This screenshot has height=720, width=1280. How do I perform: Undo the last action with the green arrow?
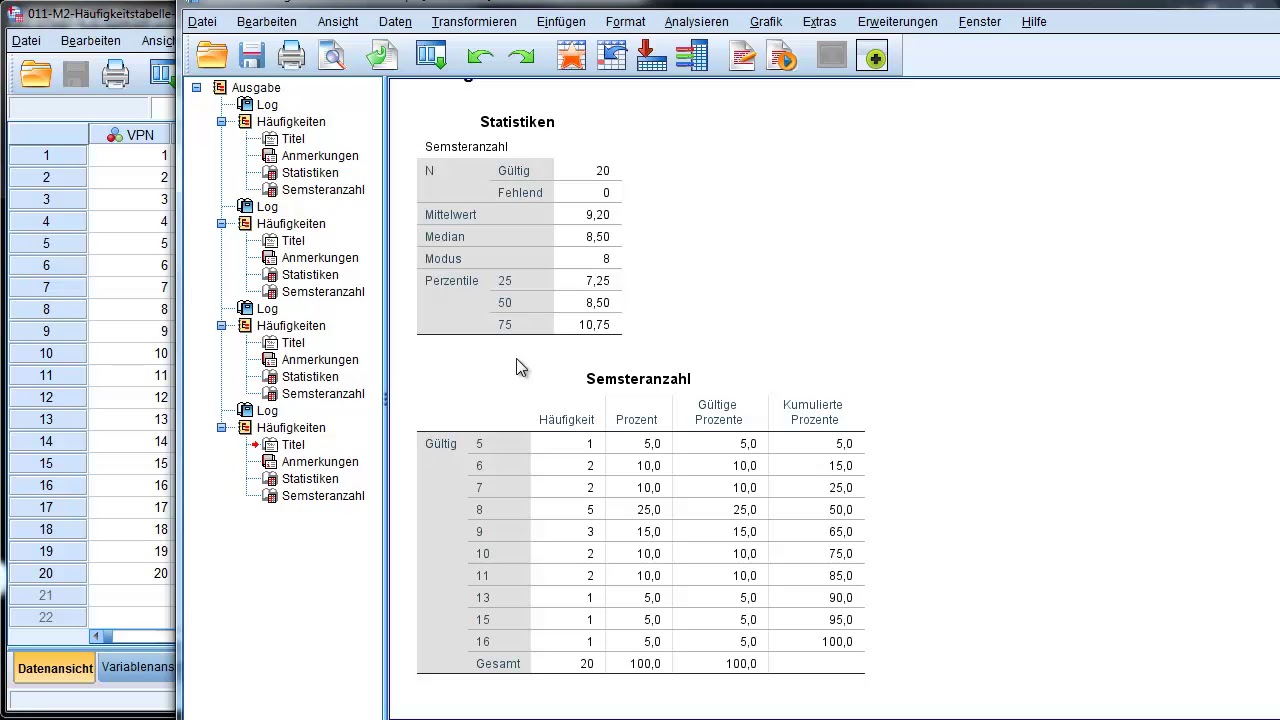(x=480, y=57)
